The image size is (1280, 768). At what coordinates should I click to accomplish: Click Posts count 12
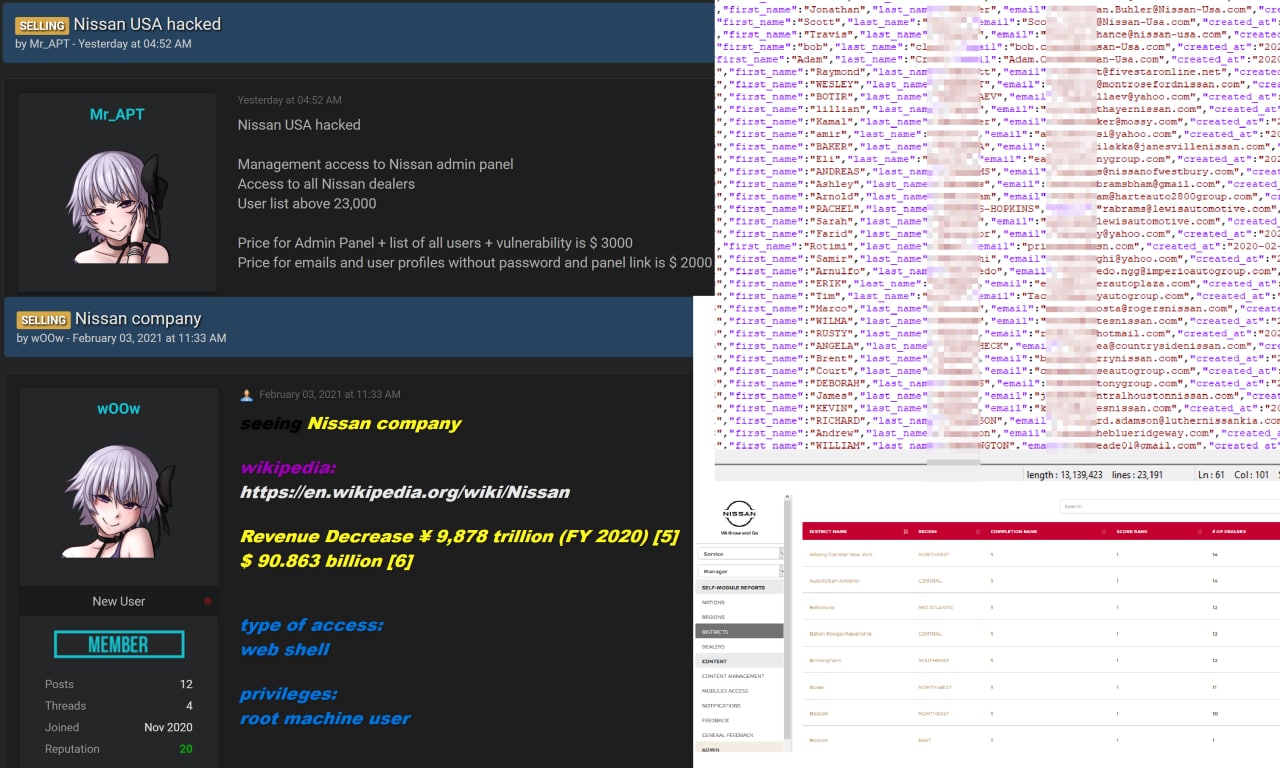point(186,685)
